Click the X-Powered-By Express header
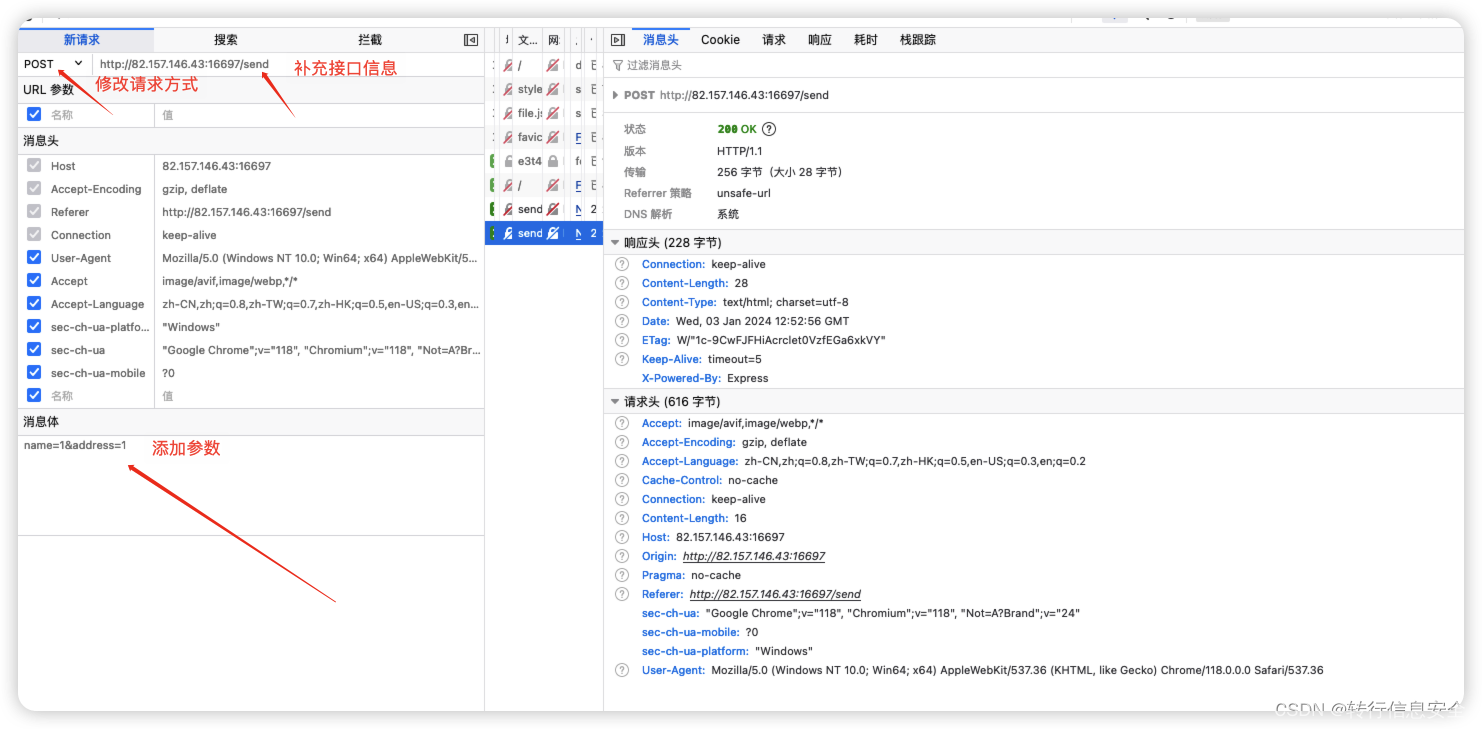Viewport: 1482px width, 729px height. pos(705,378)
